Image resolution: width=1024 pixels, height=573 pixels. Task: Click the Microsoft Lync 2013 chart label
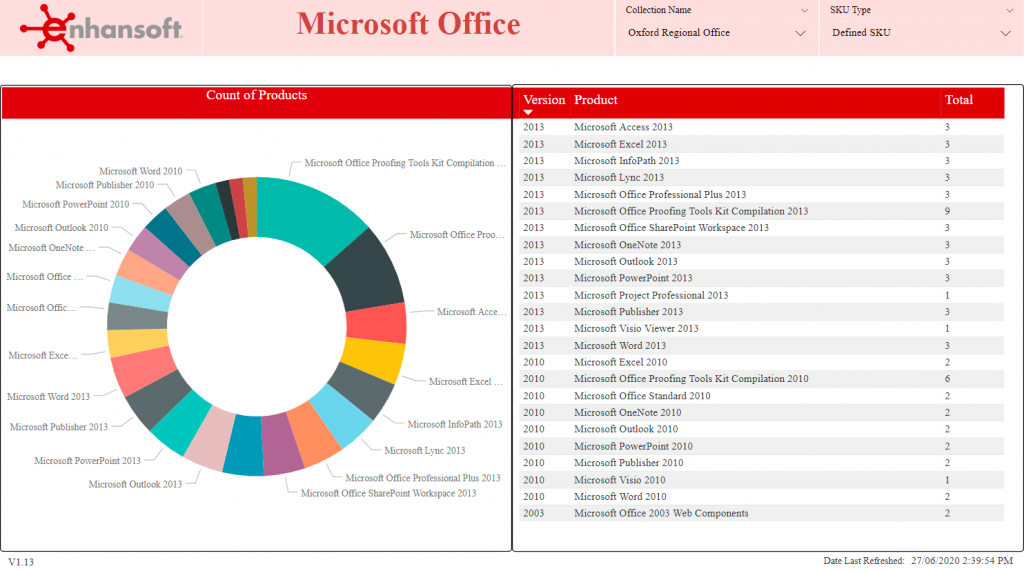point(424,450)
